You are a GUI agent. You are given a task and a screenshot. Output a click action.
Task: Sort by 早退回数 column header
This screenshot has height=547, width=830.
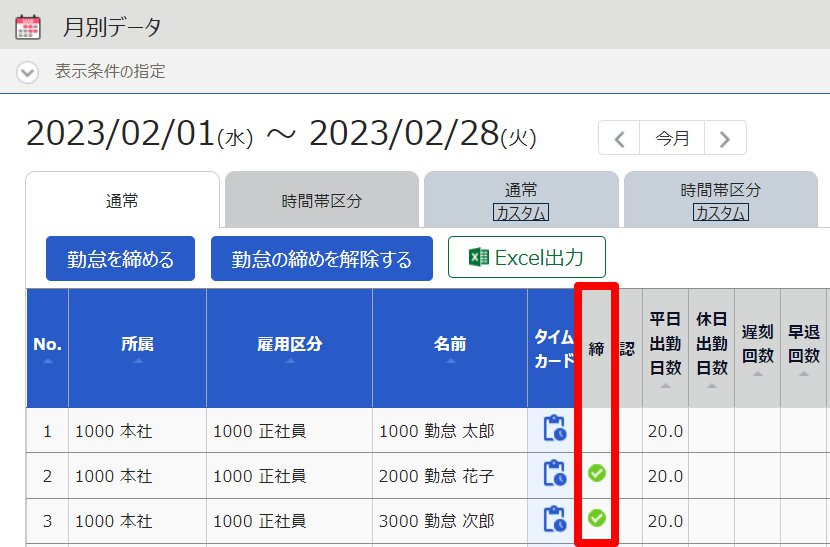(804, 348)
